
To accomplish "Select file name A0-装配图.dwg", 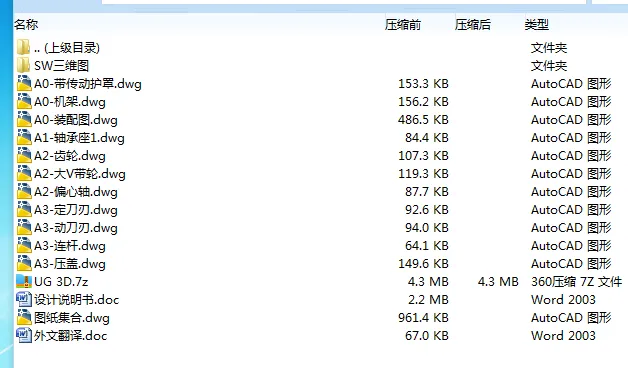I will (x=76, y=120).
